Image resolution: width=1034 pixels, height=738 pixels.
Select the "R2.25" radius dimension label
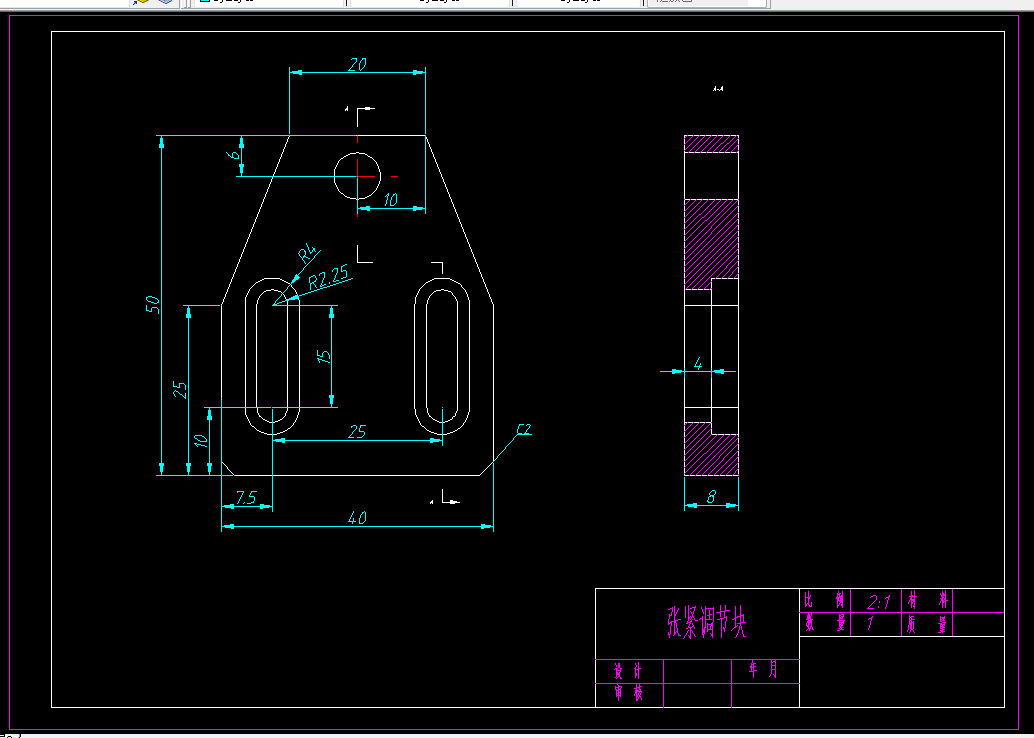click(329, 278)
